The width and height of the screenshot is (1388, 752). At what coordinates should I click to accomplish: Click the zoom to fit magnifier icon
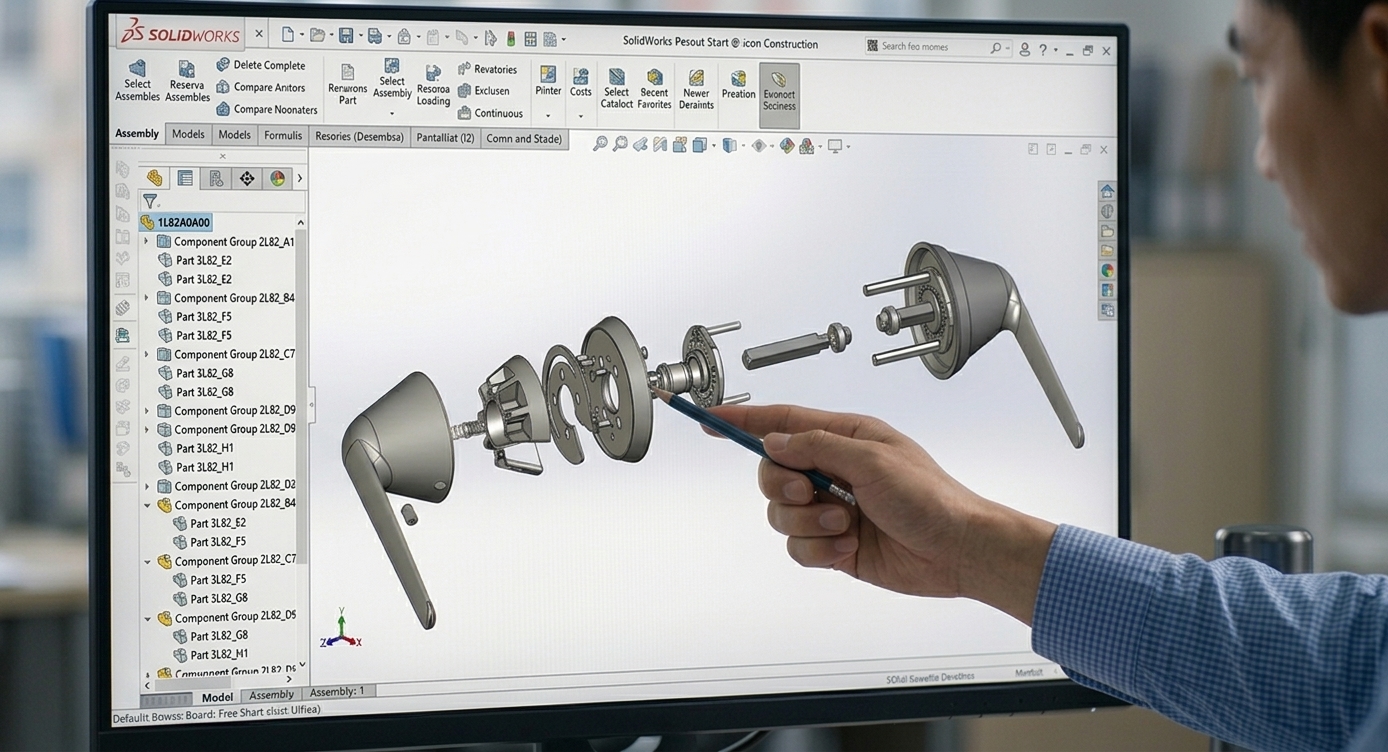click(x=600, y=144)
